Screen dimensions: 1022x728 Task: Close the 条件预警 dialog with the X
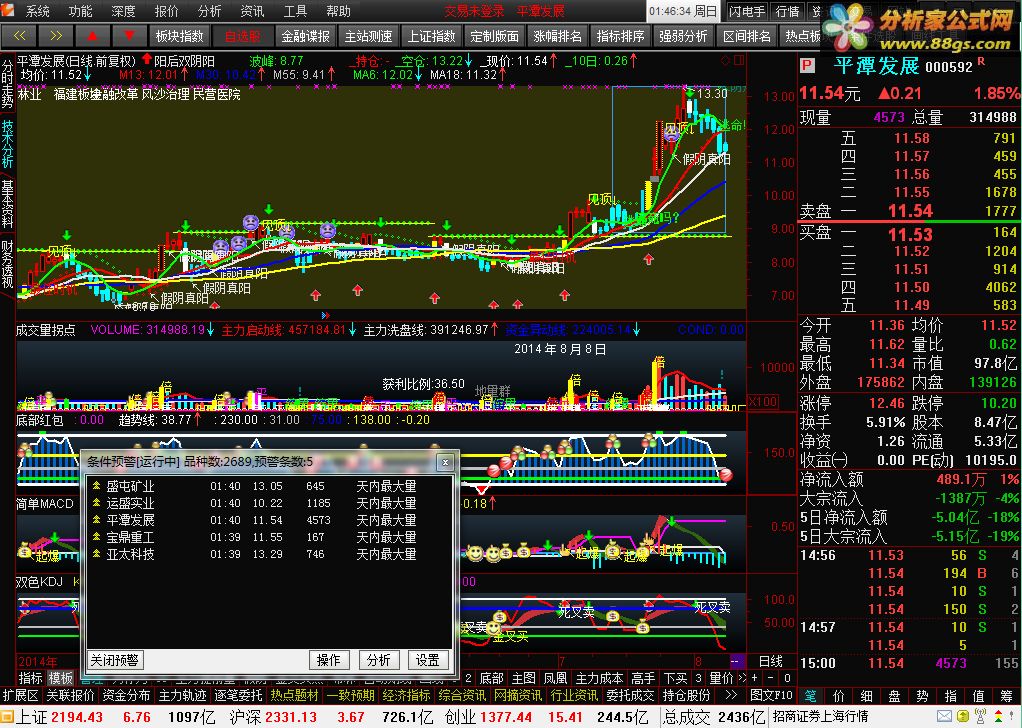pyautogui.click(x=445, y=462)
